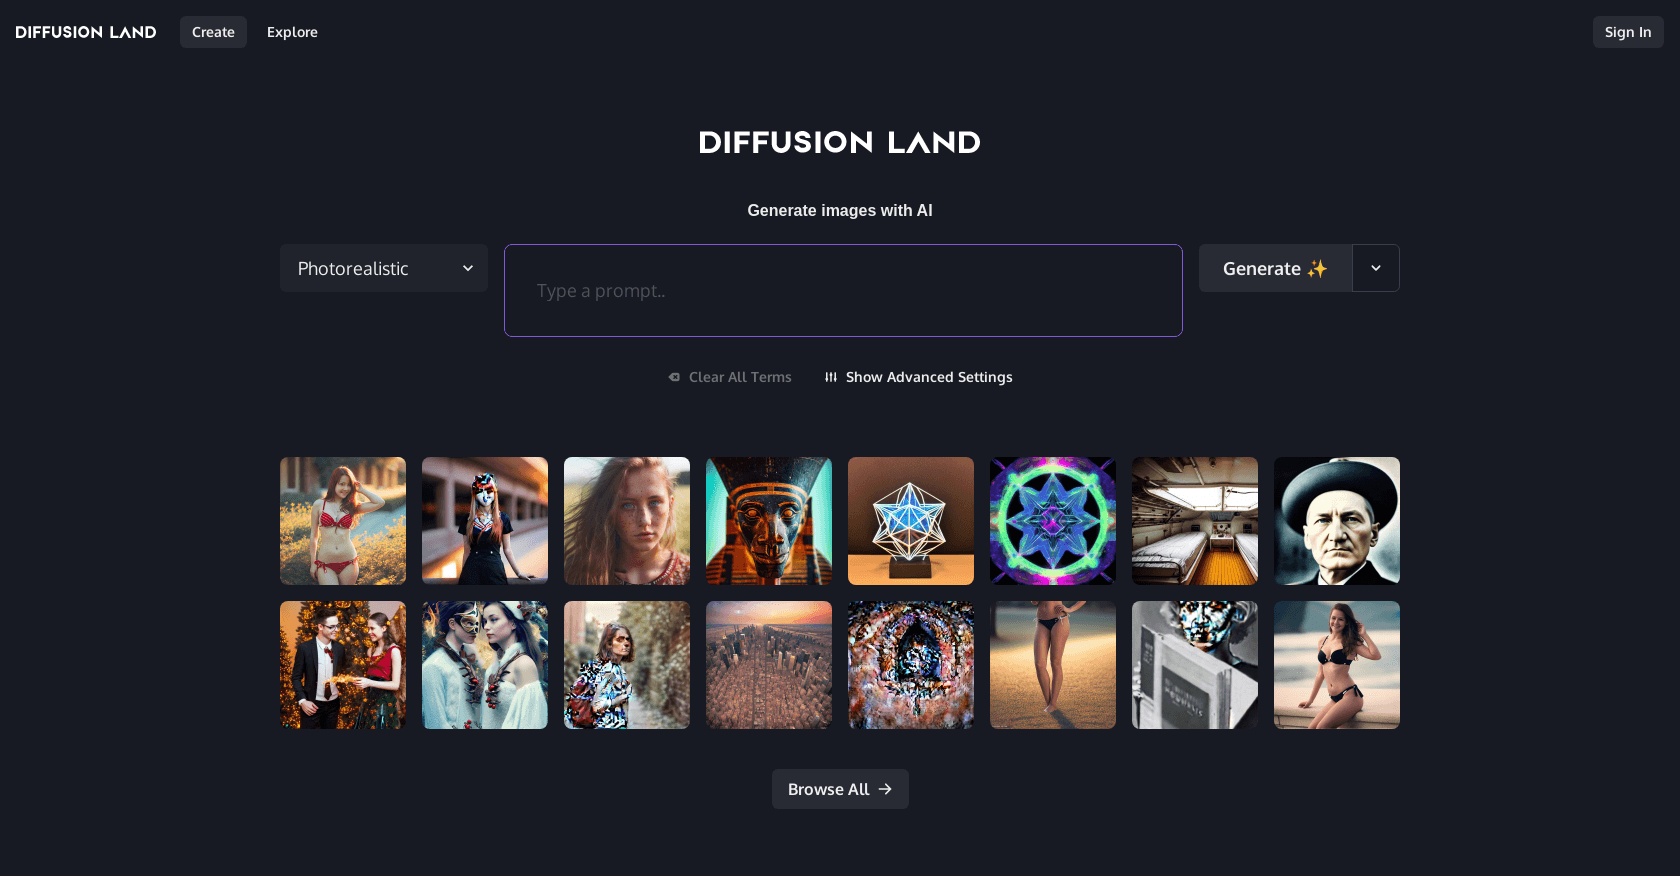
Task: Open thumbnail of freckled redhead portrait
Action: [627, 521]
